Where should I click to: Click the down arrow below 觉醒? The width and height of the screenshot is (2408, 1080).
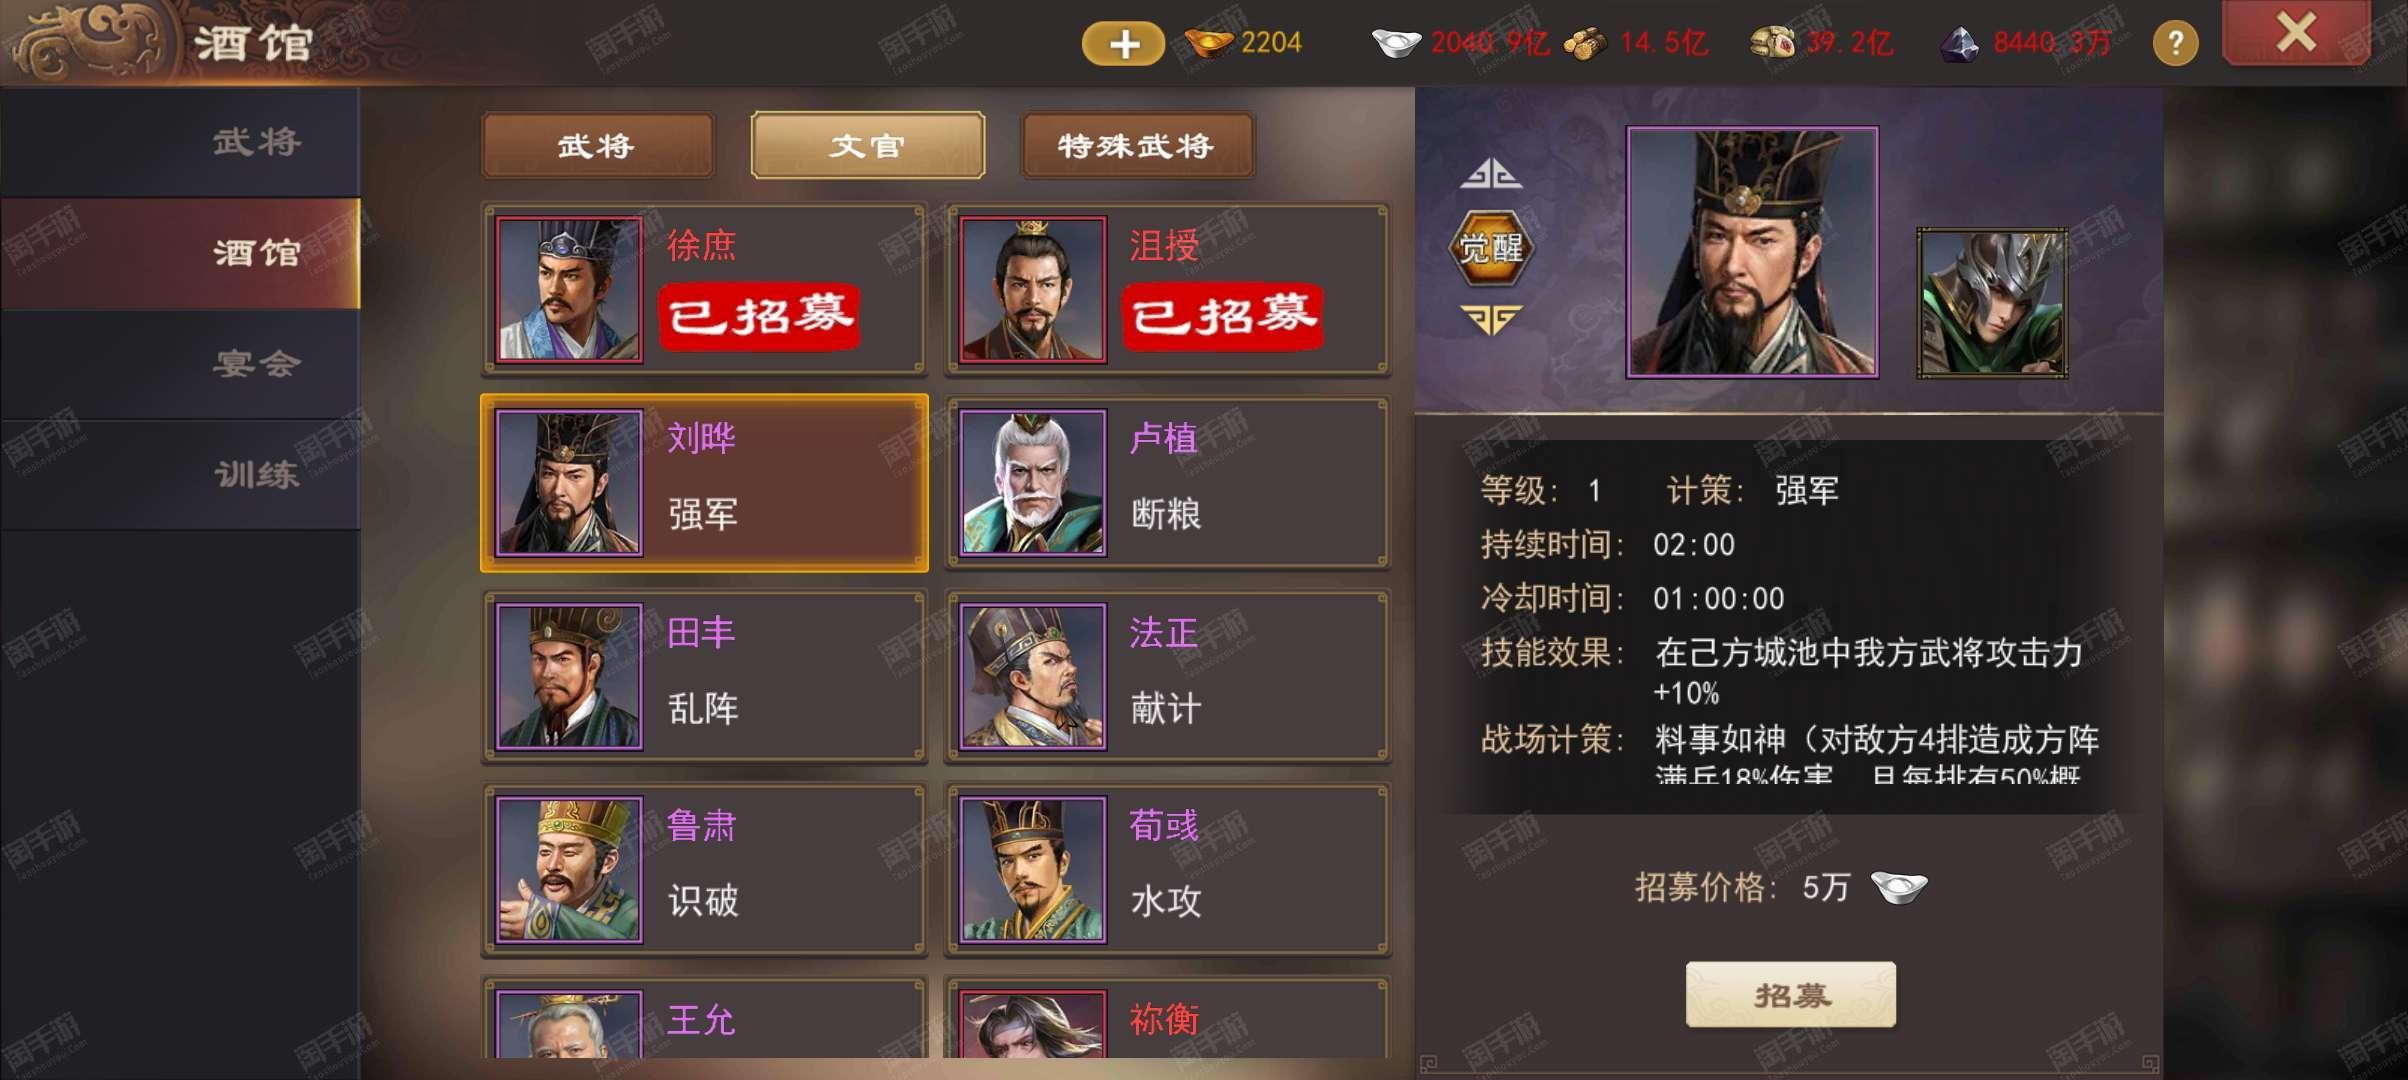coord(1491,320)
